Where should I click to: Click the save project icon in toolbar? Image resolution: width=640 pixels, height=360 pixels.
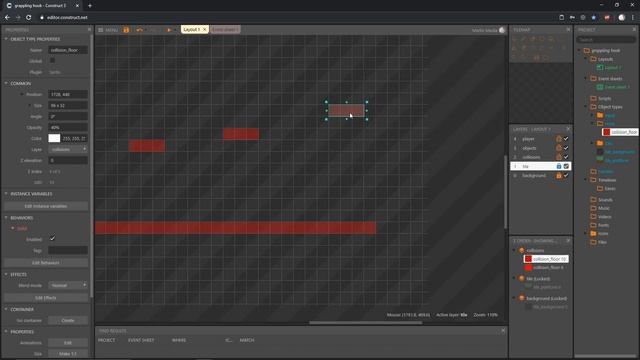point(126,30)
